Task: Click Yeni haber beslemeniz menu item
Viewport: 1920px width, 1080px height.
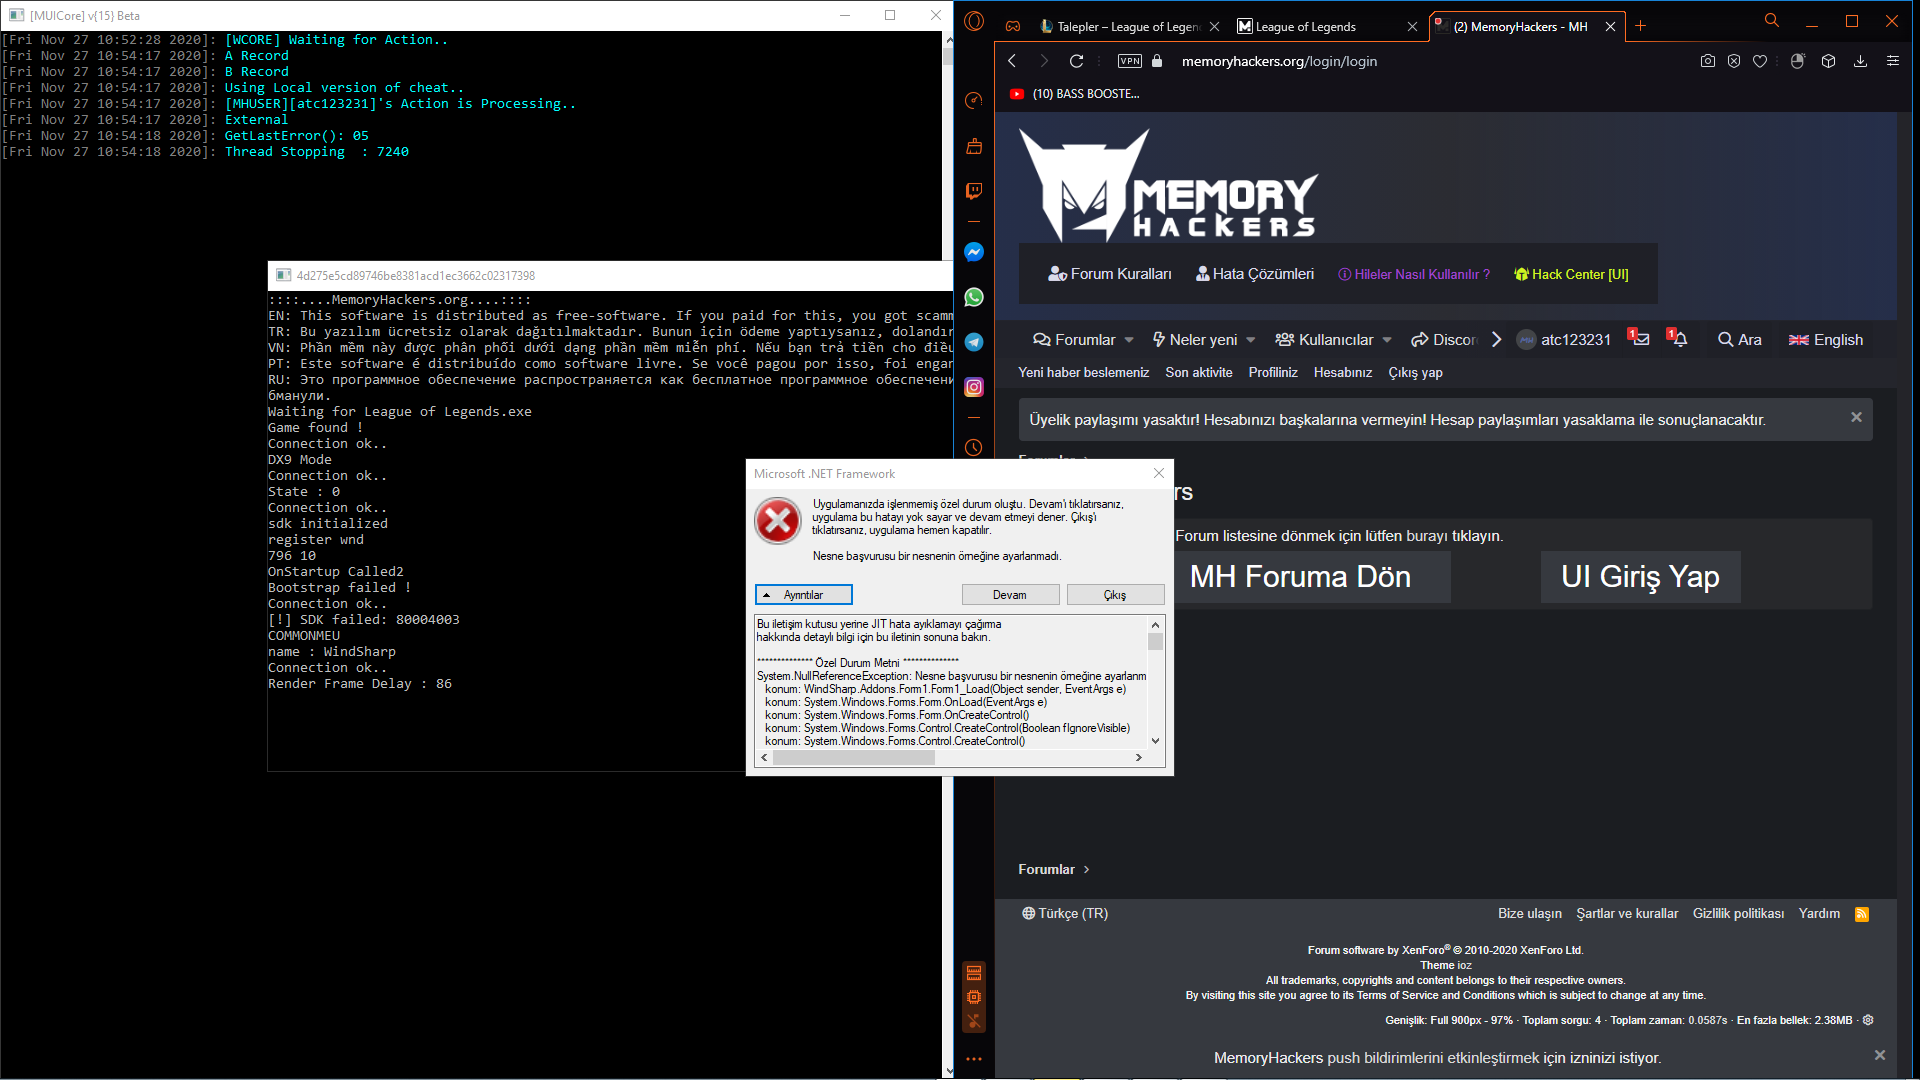Action: [1084, 372]
